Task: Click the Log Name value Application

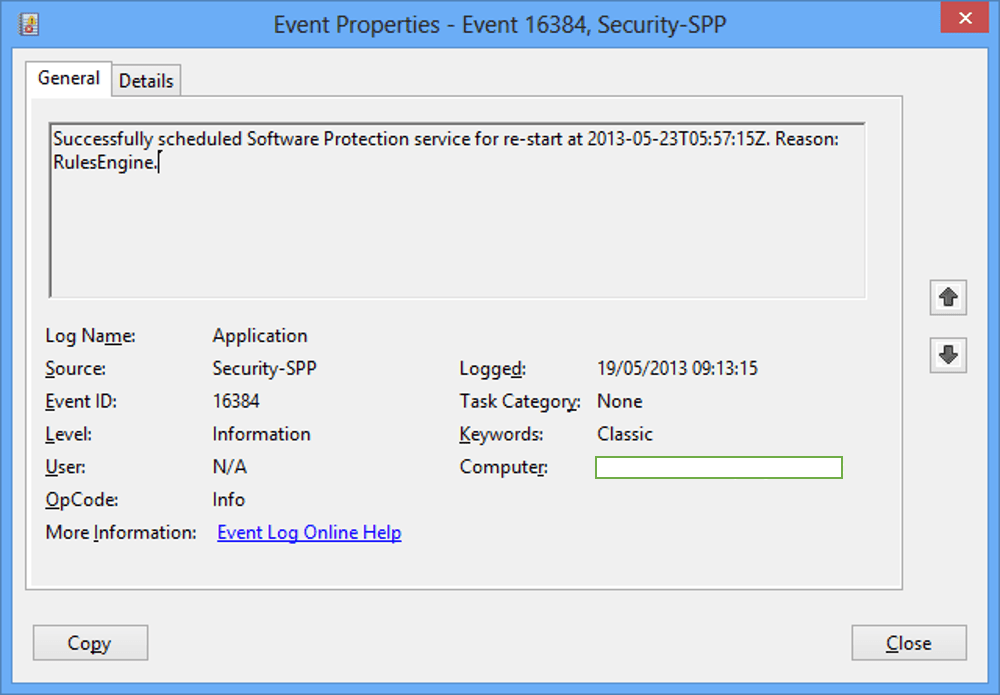Action: click(260, 335)
